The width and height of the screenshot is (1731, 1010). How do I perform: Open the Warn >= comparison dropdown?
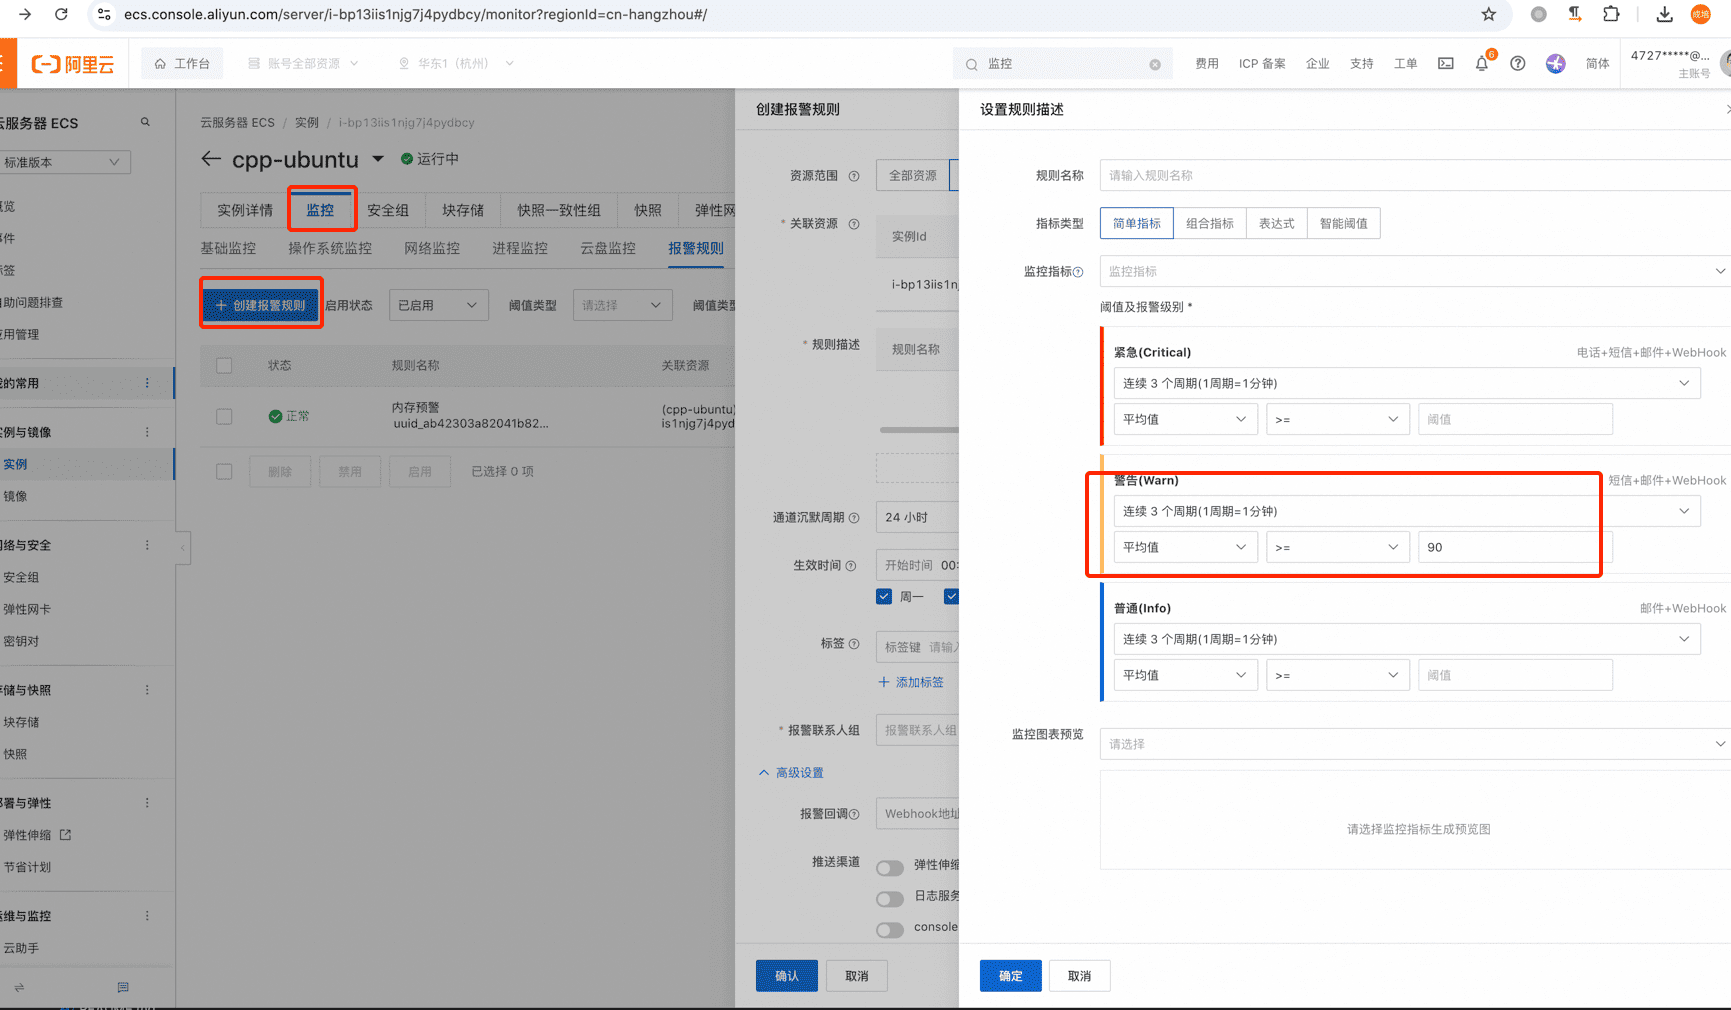click(1338, 547)
